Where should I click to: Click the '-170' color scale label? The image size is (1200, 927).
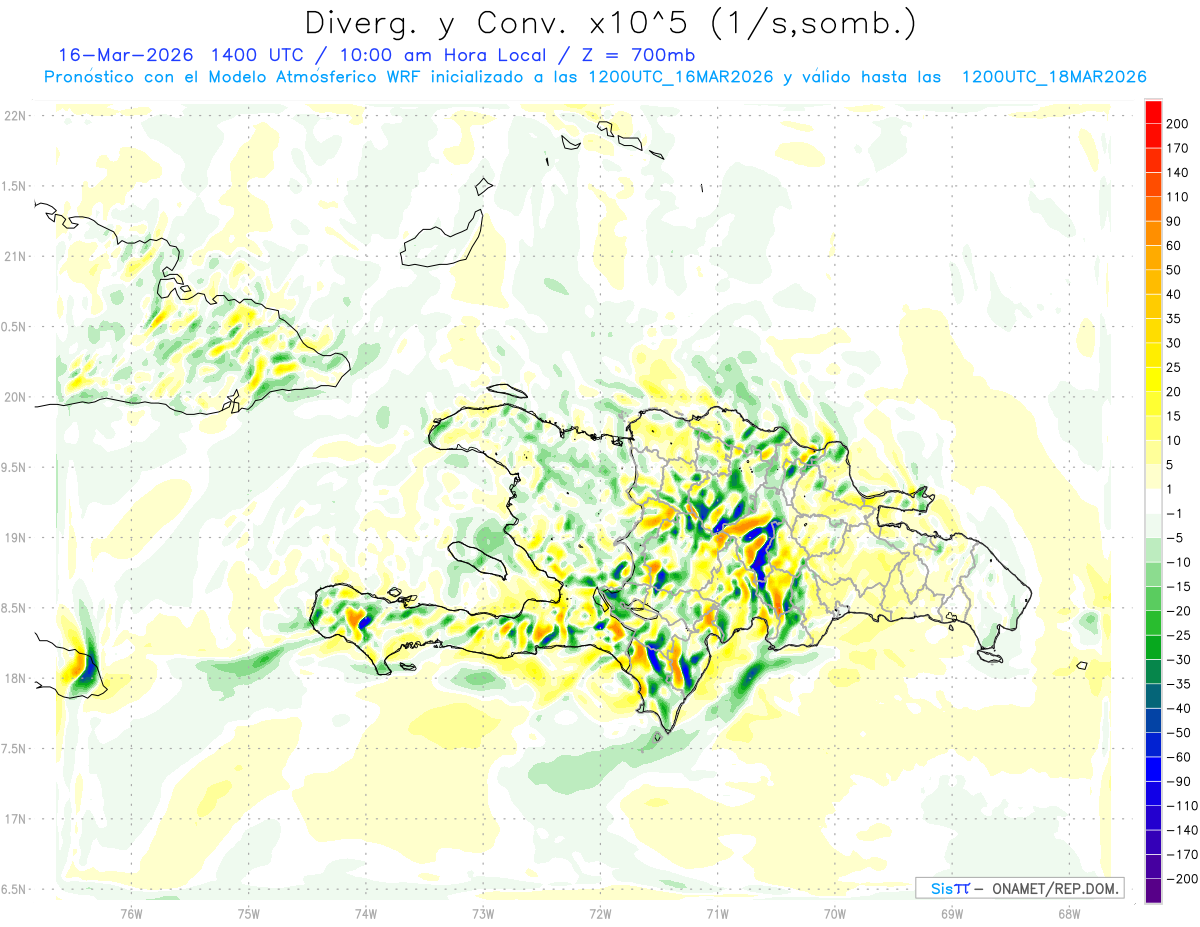1180,855
